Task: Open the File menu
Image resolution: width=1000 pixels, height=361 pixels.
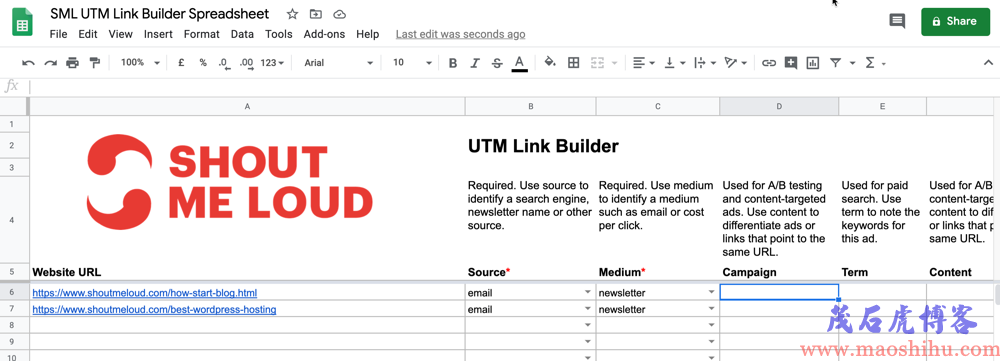Action: [58, 34]
